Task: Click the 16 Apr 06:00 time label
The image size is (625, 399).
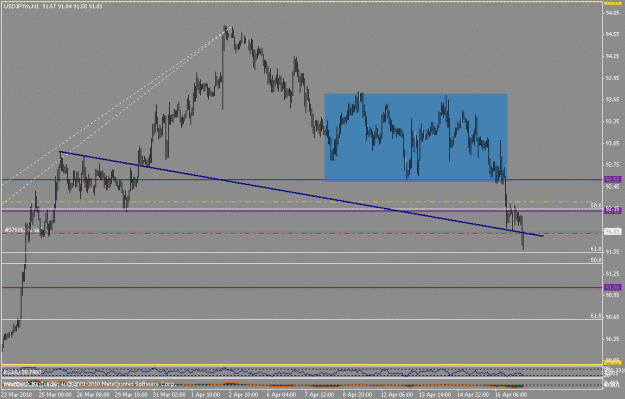Action: [x=511, y=395]
